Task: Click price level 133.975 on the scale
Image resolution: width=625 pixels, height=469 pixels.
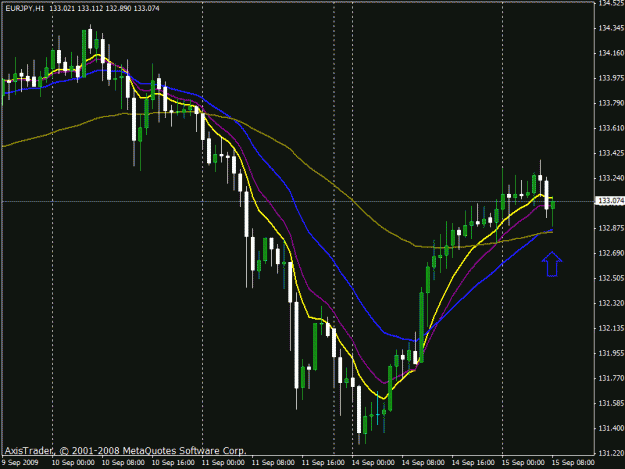Action: point(611,78)
